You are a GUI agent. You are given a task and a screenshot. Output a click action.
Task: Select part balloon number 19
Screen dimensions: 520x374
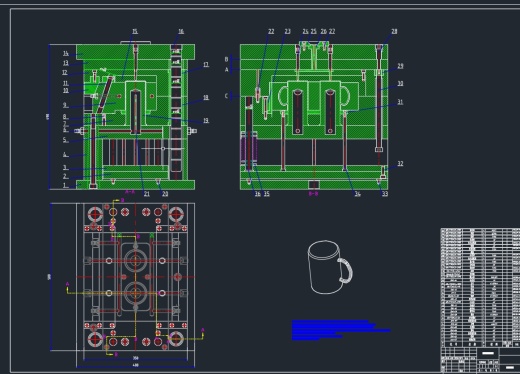206,121
